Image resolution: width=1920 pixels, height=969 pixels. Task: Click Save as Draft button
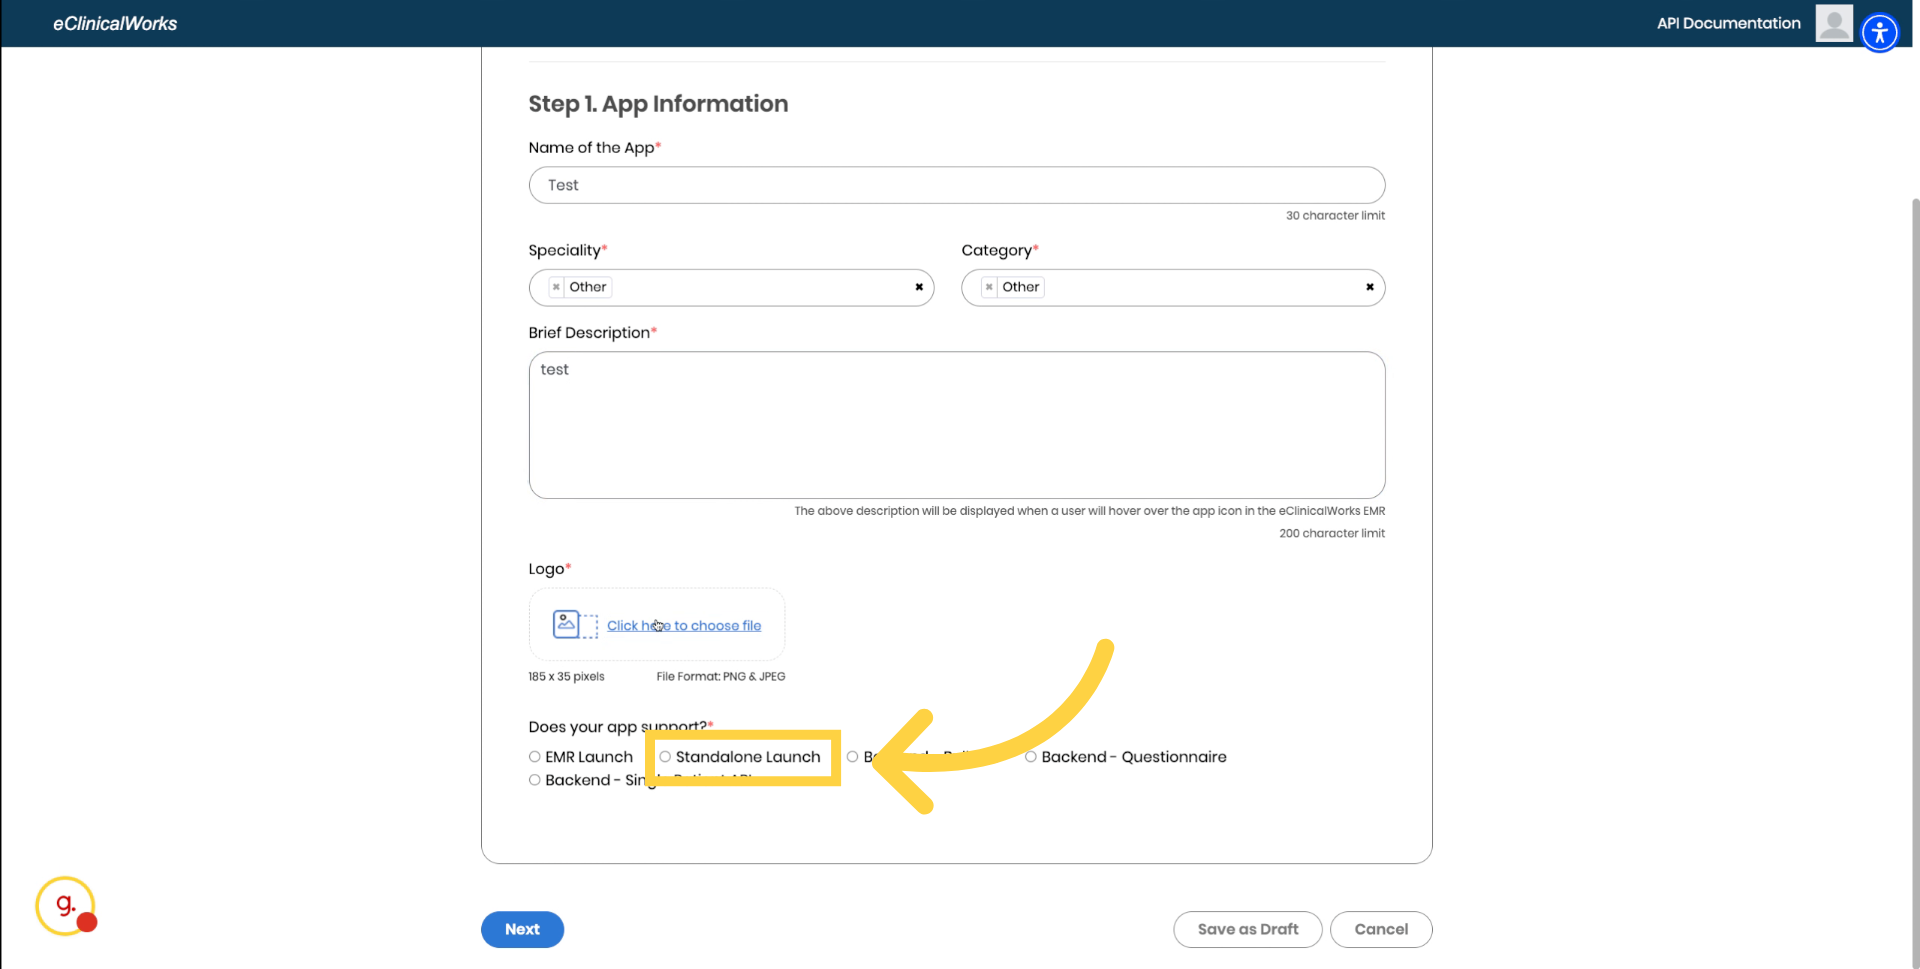coord(1247,929)
